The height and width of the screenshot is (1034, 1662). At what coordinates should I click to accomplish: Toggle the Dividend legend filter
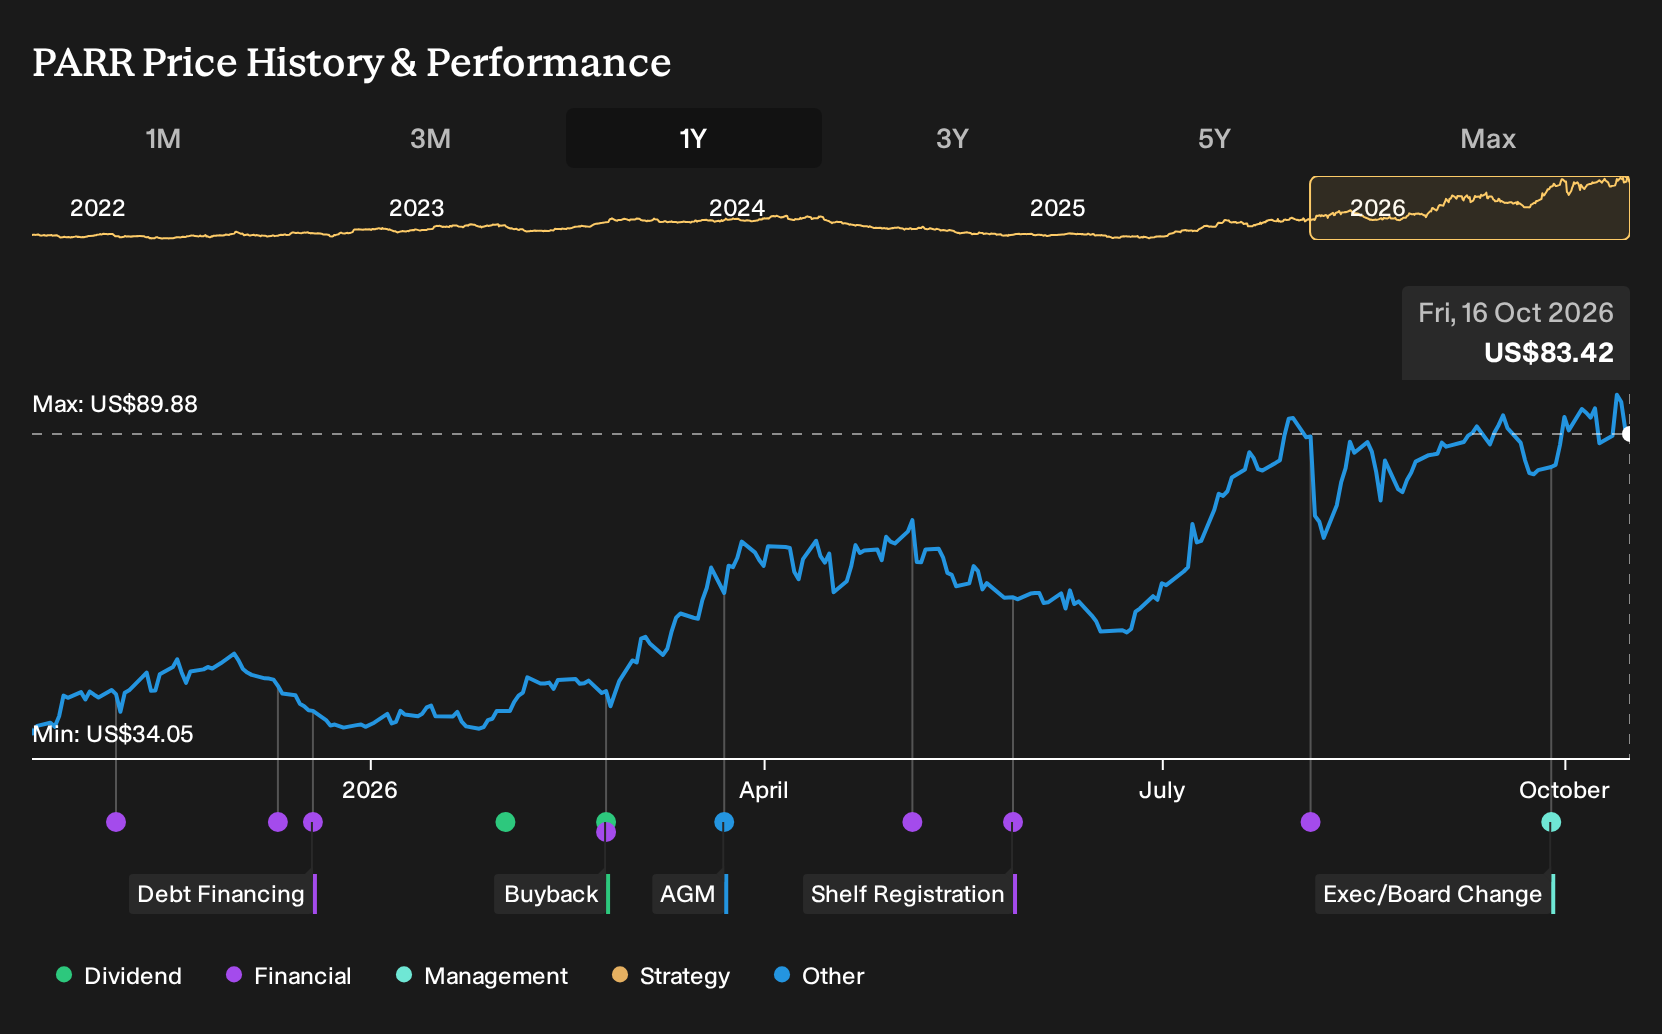pyautogui.click(x=119, y=976)
